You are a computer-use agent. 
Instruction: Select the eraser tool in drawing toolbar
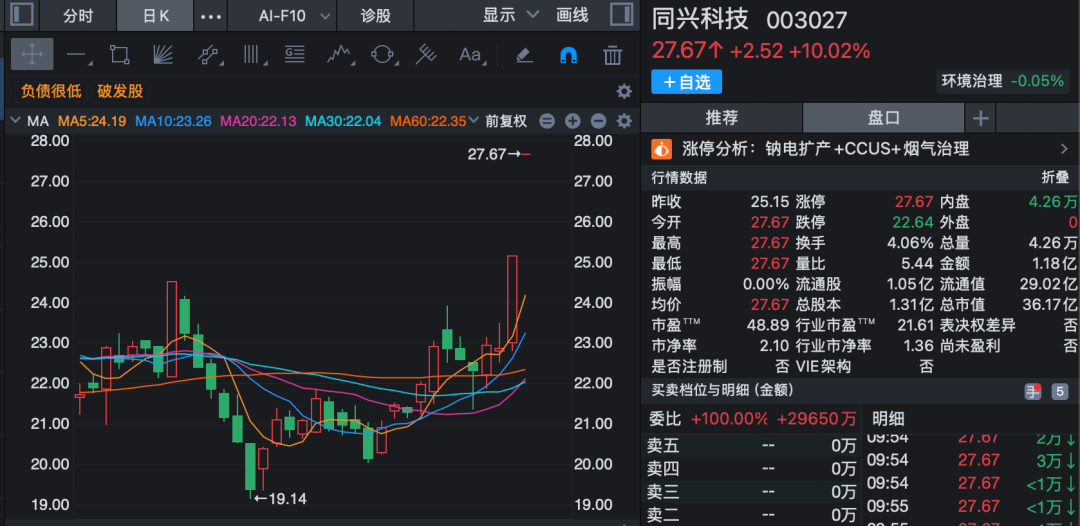pos(524,55)
